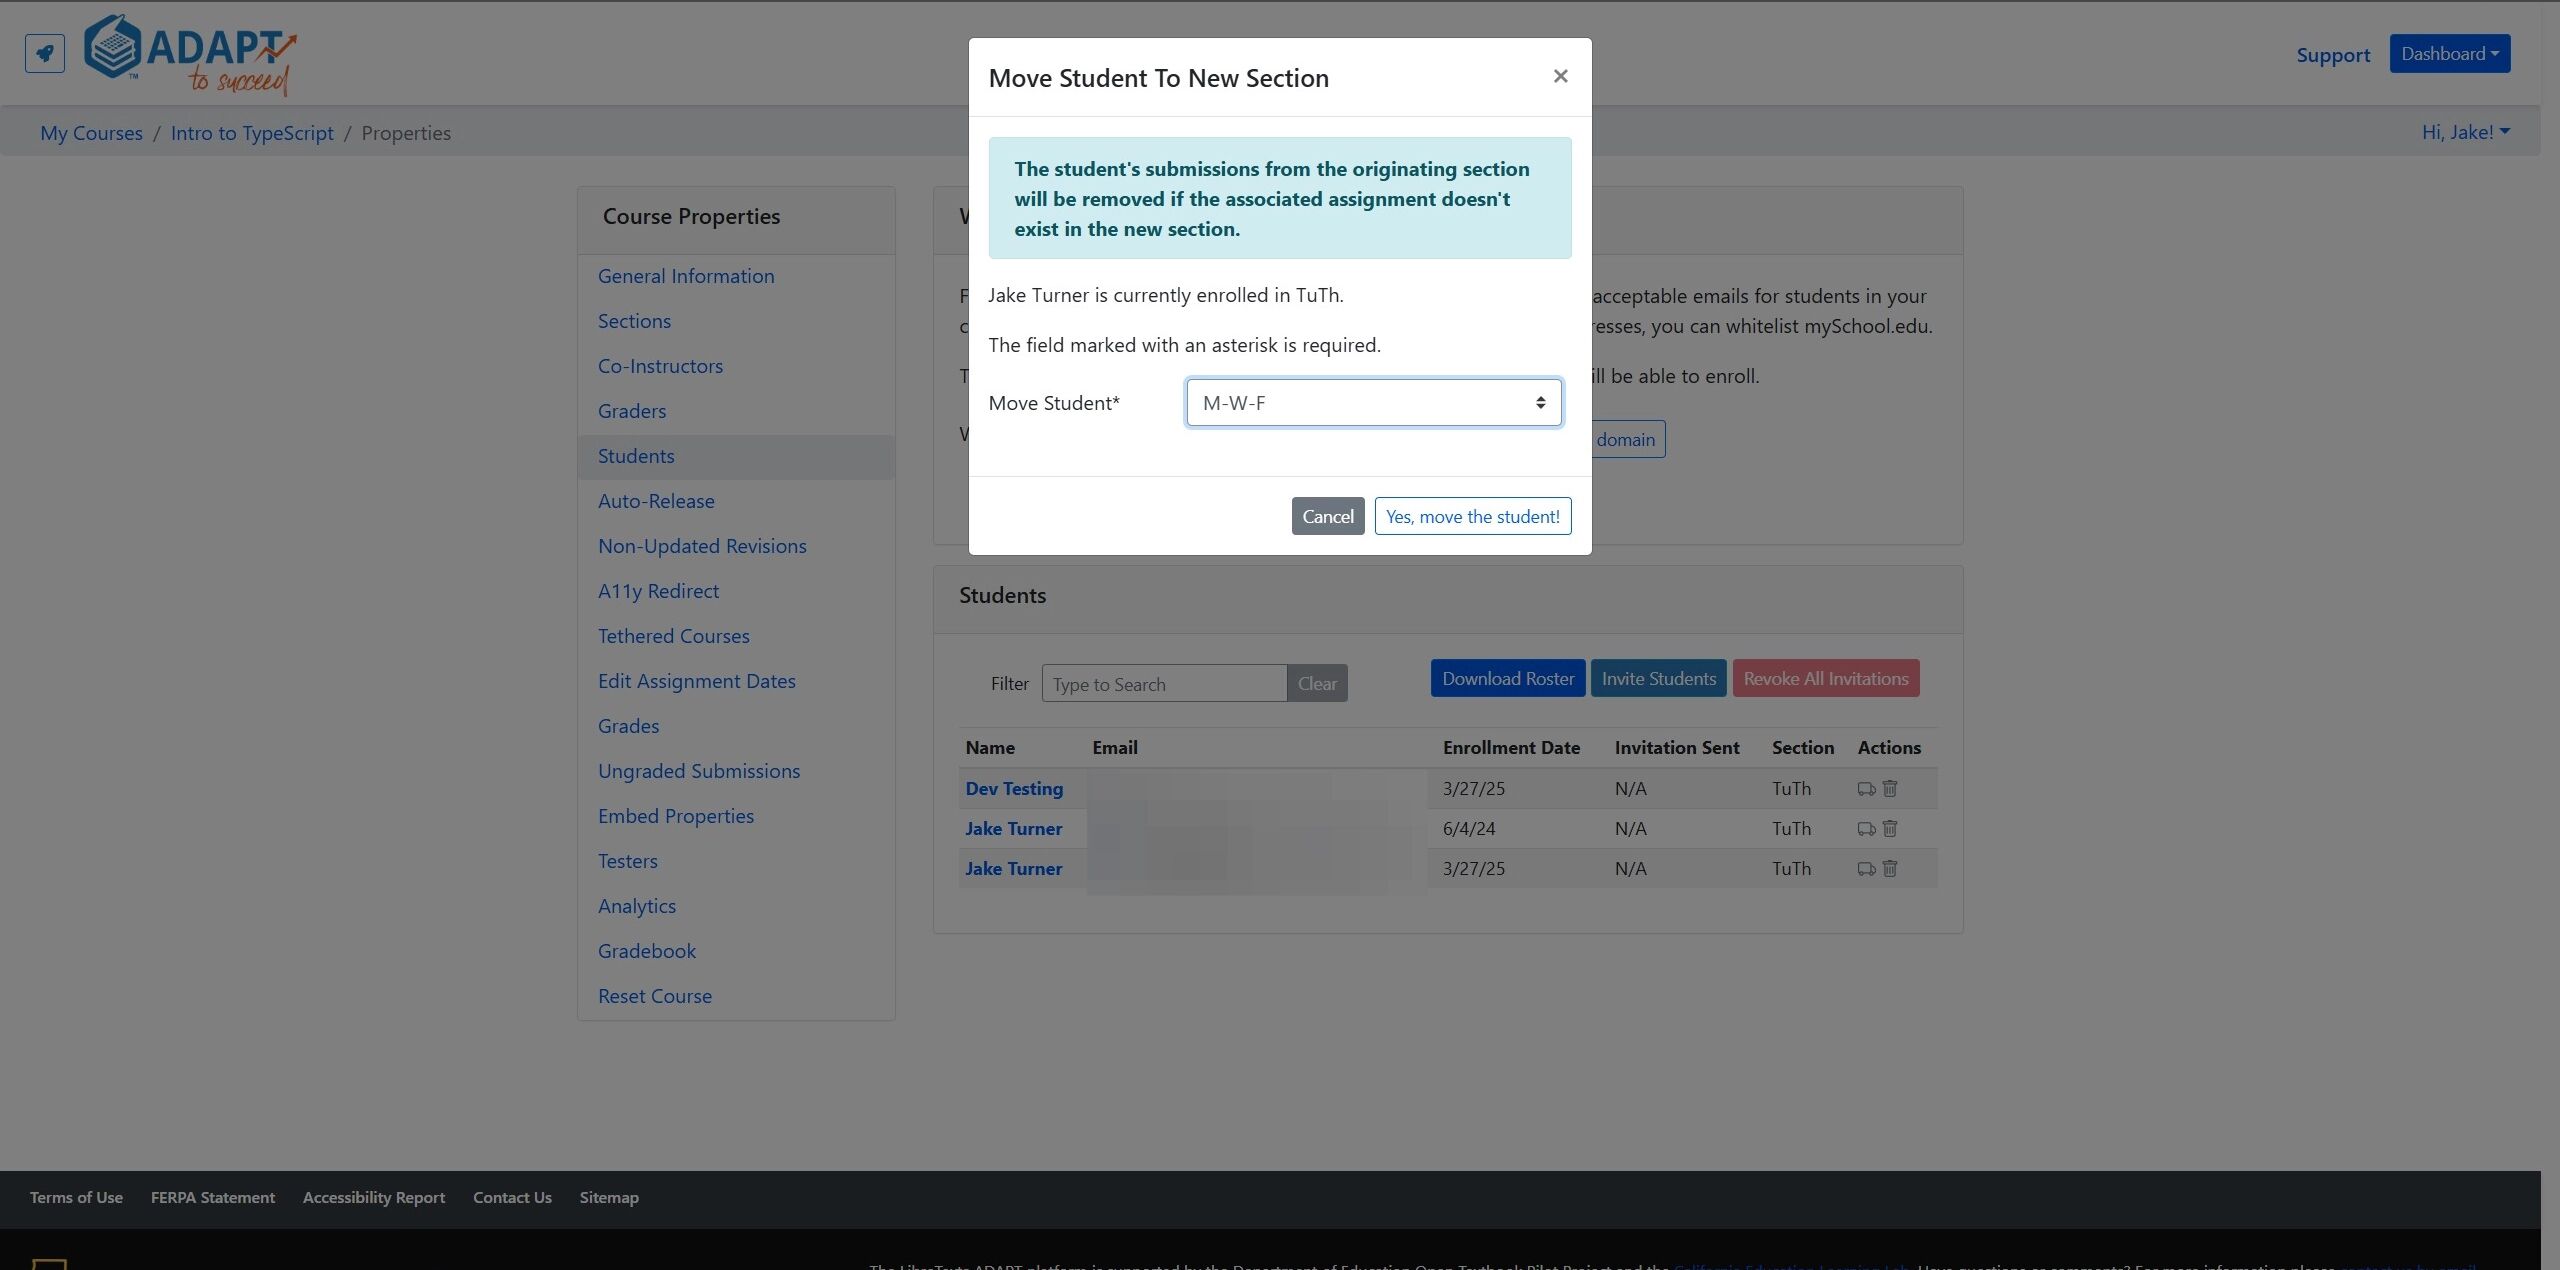Click the Support link
The image size is (2560, 1270).
(x=2333, y=55)
